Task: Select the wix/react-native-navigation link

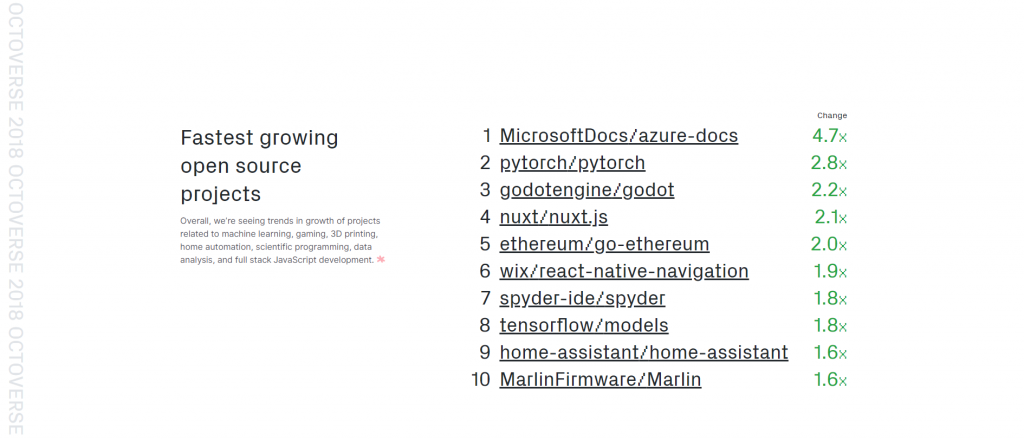Action: click(x=624, y=271)
